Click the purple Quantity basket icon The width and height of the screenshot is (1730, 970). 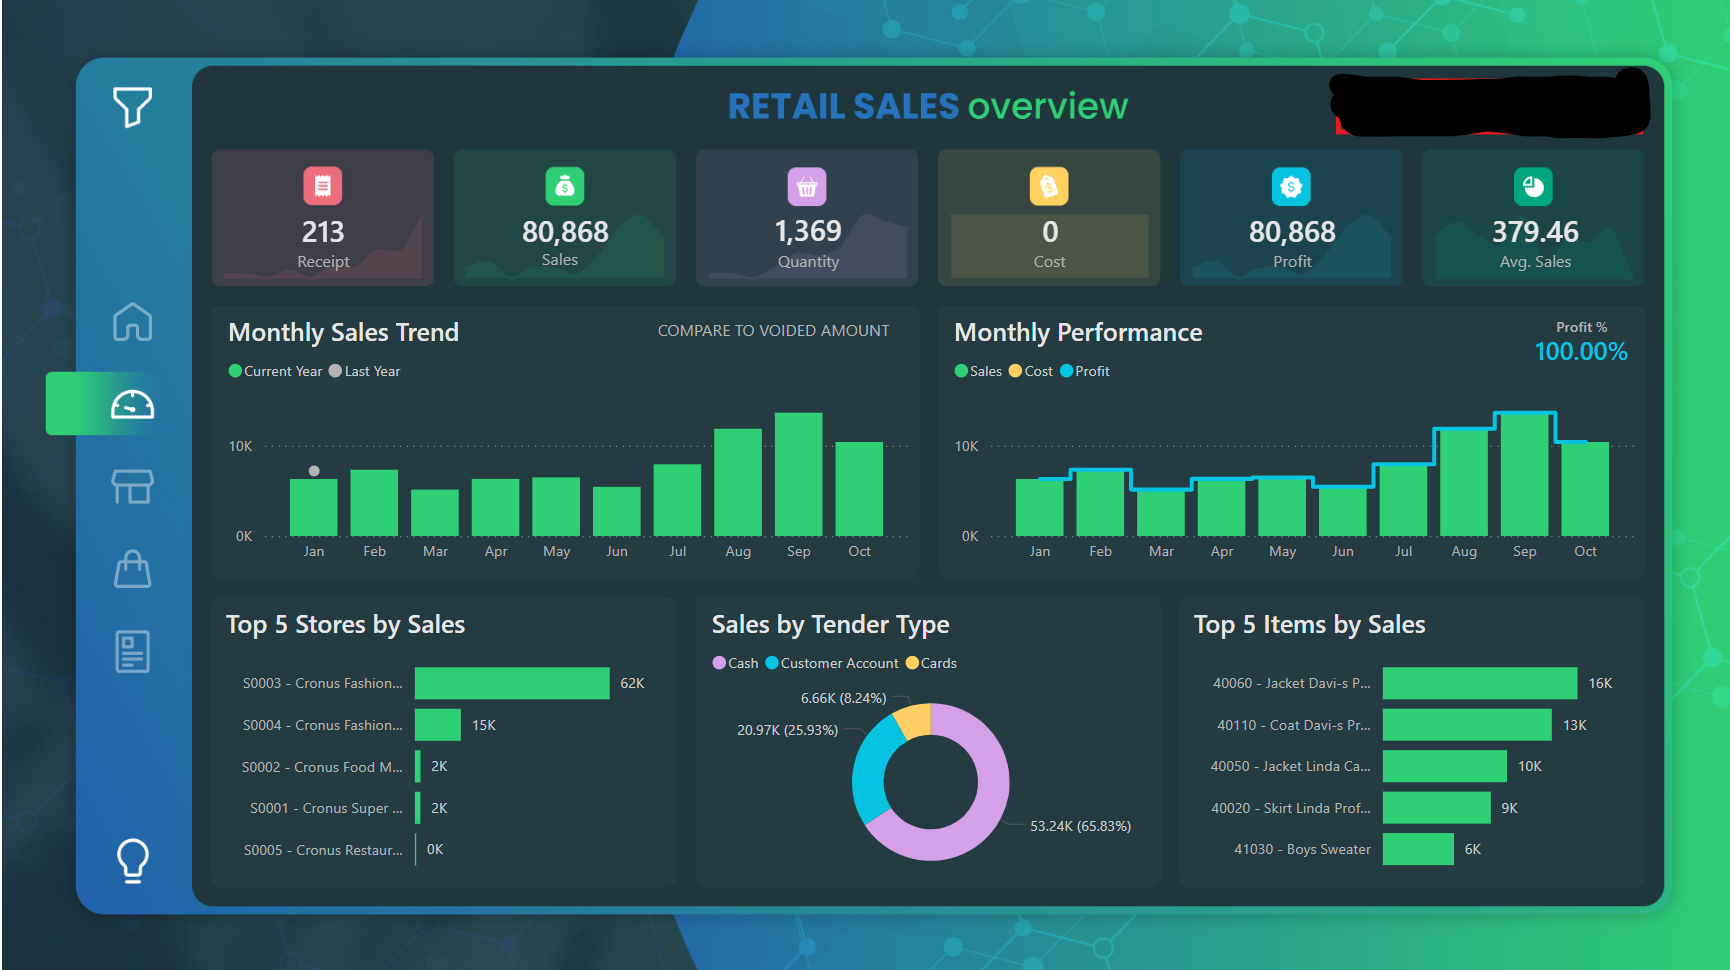807,186
